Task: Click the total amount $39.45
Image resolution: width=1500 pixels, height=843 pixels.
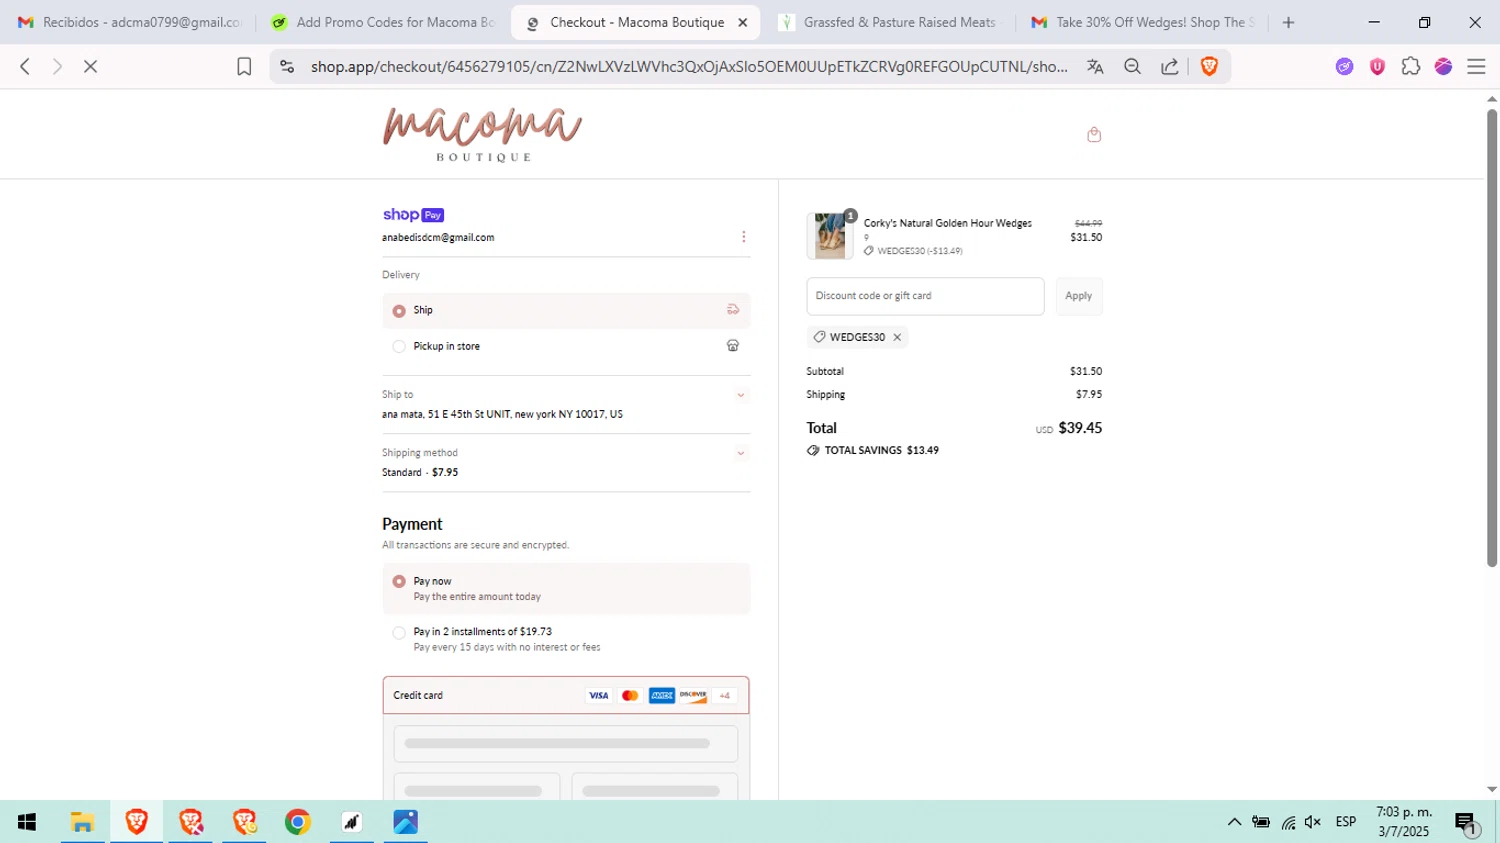Action: (x=1080, y=428)
